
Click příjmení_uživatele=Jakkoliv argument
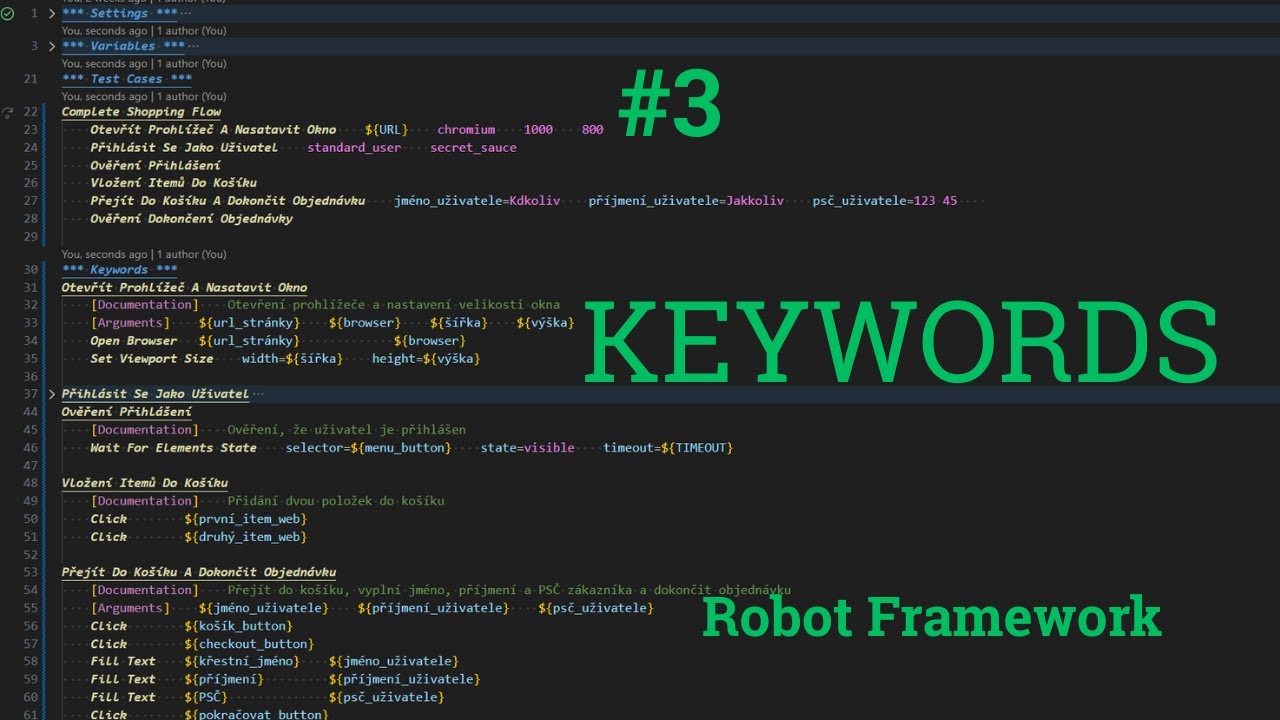(686, 201)
